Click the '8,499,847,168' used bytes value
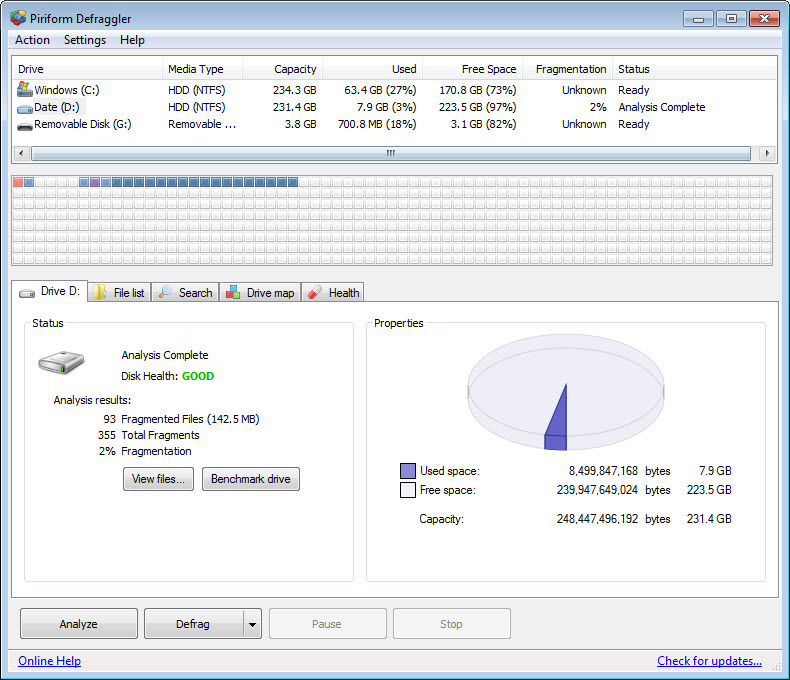 tap(603, 471)
